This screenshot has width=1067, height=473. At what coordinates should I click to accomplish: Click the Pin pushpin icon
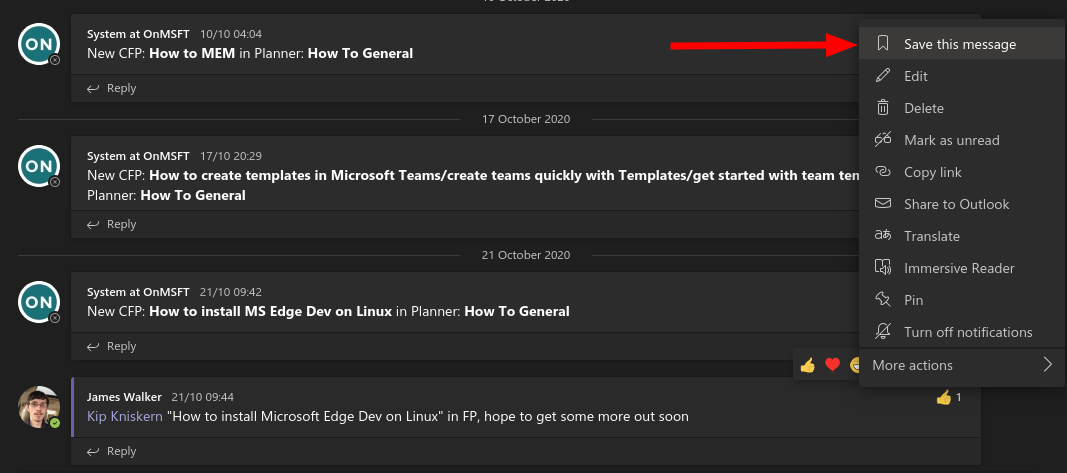[x=883, y=299]
